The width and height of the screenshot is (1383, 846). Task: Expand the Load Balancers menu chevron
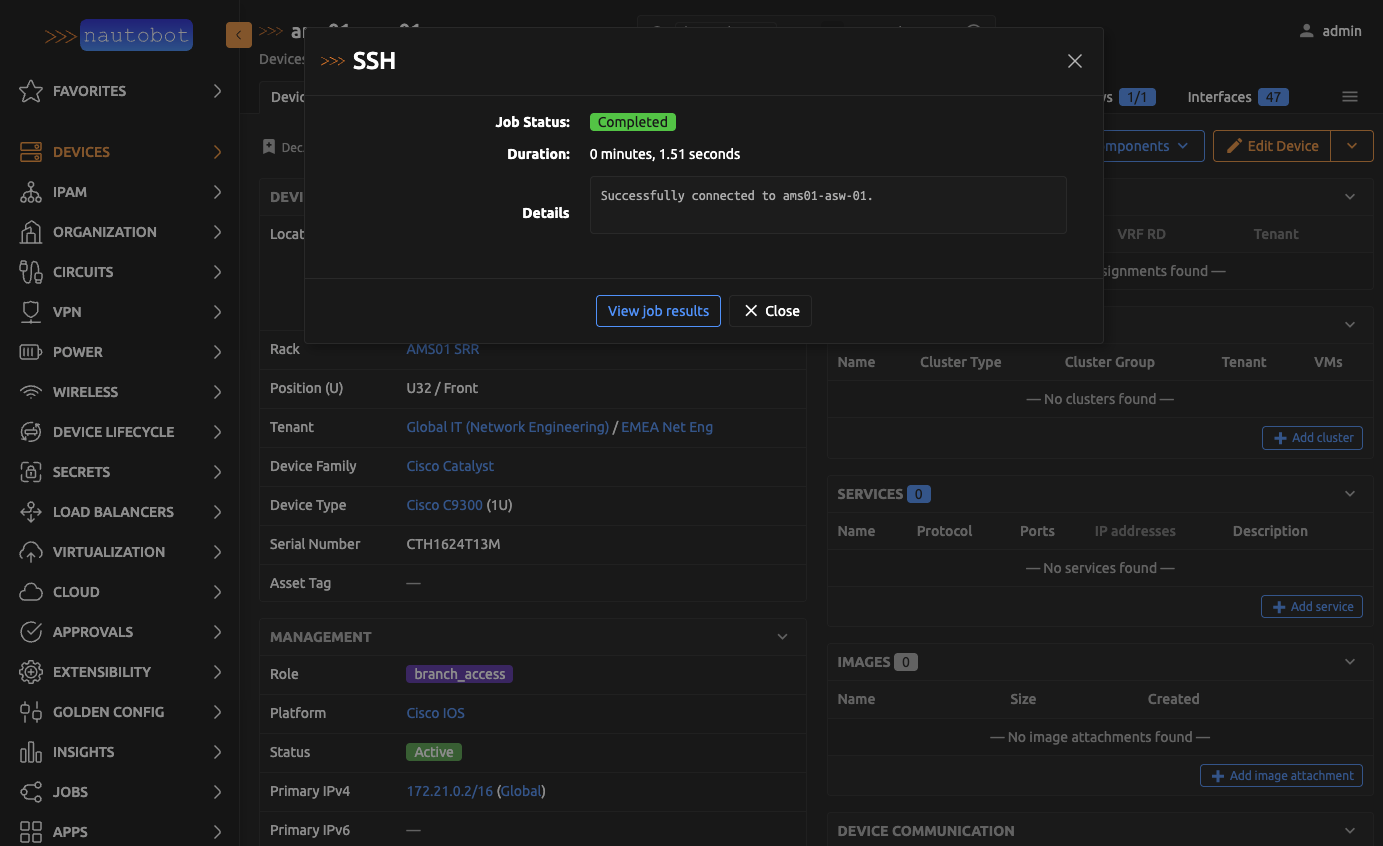coord(217,512)
